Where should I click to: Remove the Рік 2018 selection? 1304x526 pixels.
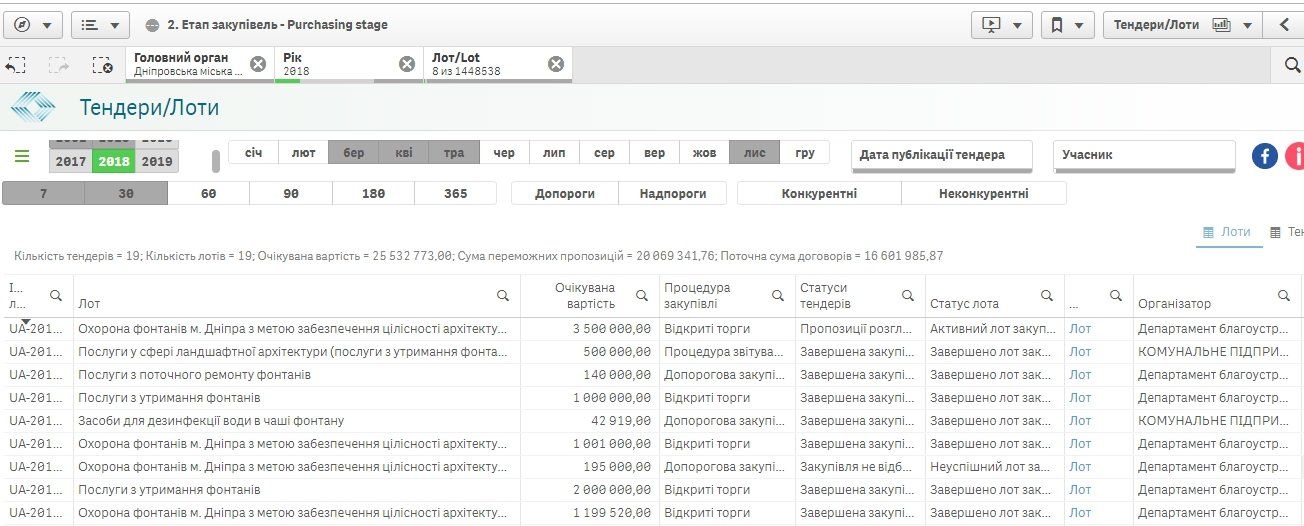pyautogui.click(x=407, y=64)
